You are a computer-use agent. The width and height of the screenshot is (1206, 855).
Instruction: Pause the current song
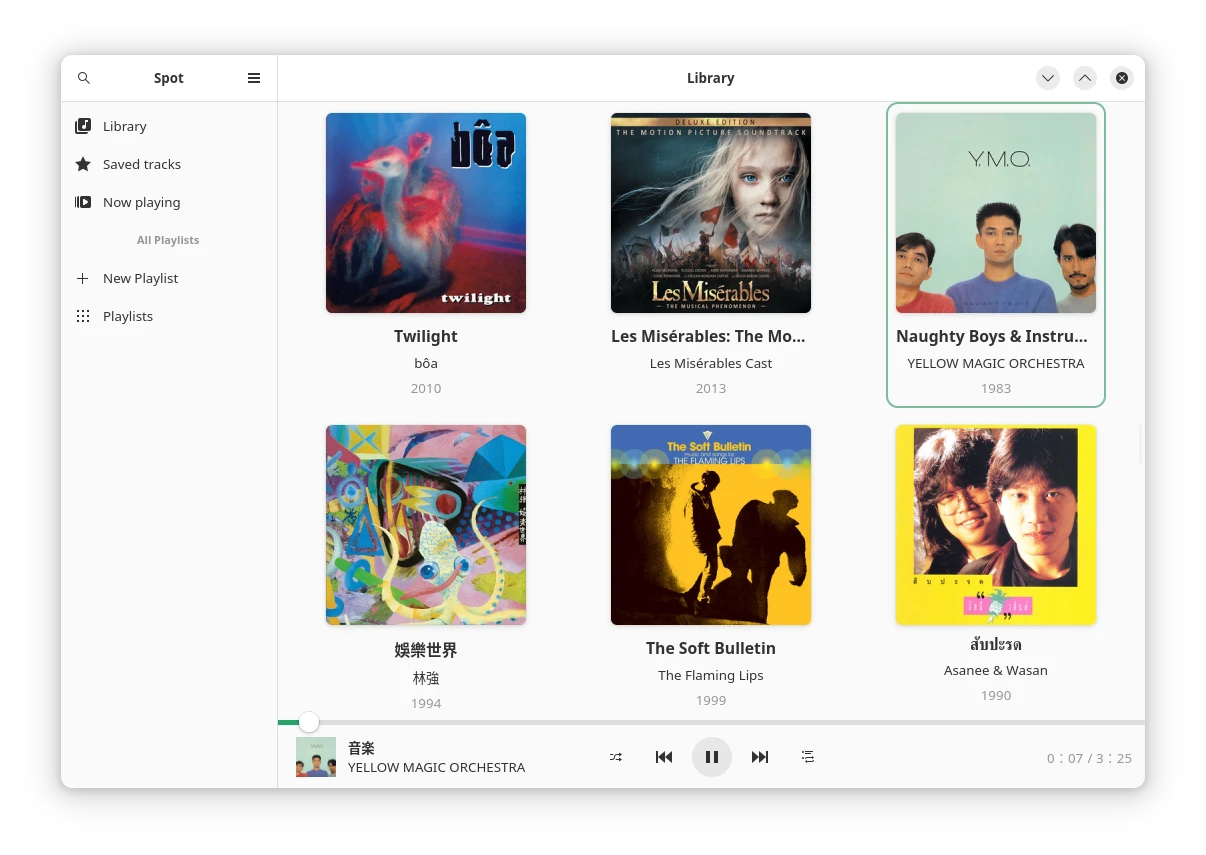[x=712, y=757]
